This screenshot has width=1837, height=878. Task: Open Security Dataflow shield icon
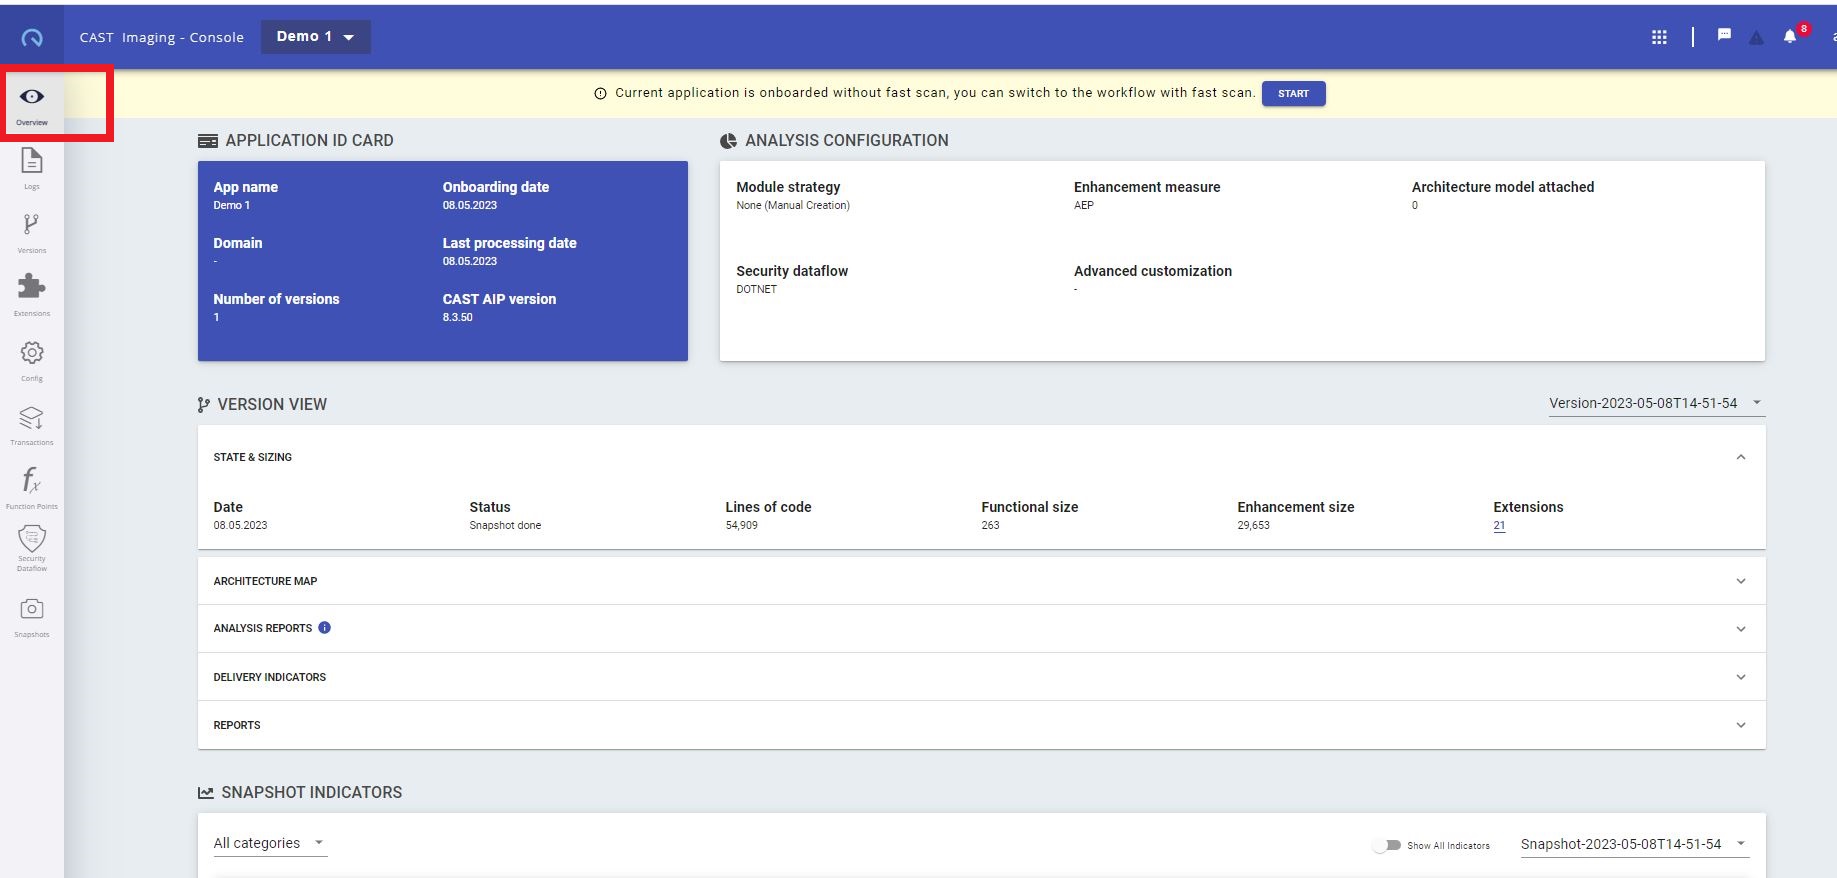(x=32, y=538)
